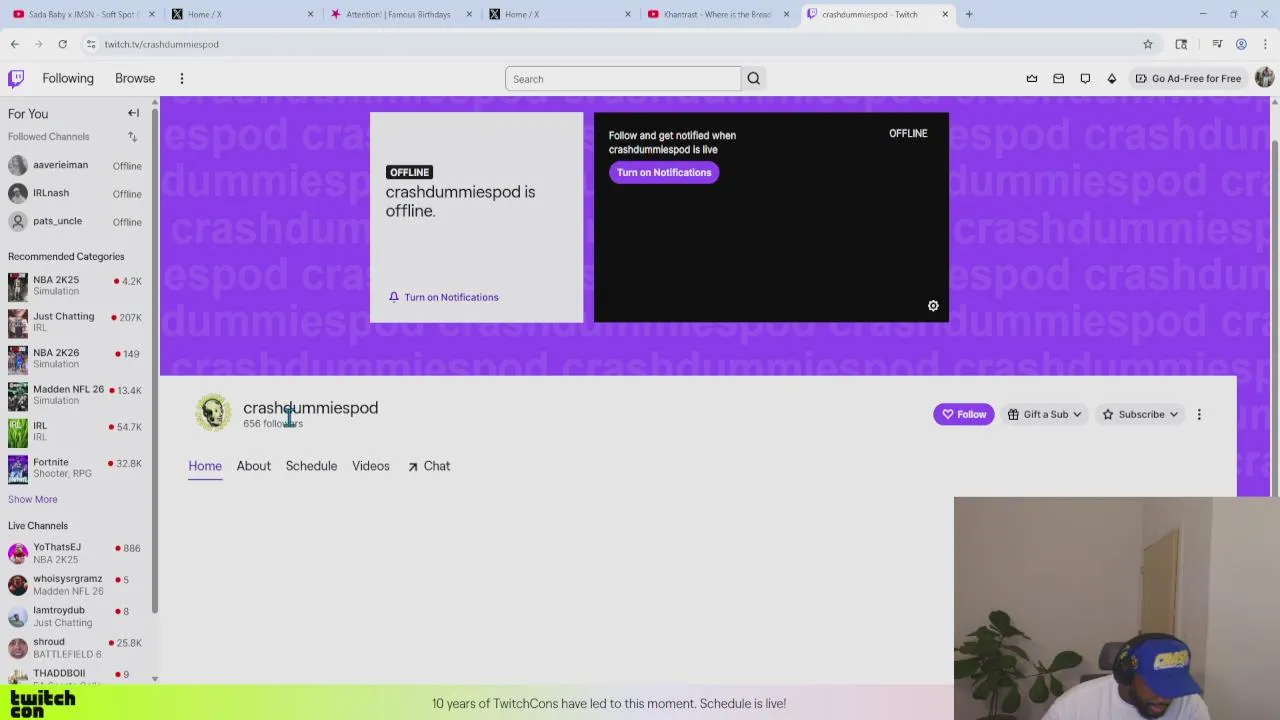Open new browser tab
Image resolution: width=1280 pixels, height=720 pixels.
tap(969, 14)
